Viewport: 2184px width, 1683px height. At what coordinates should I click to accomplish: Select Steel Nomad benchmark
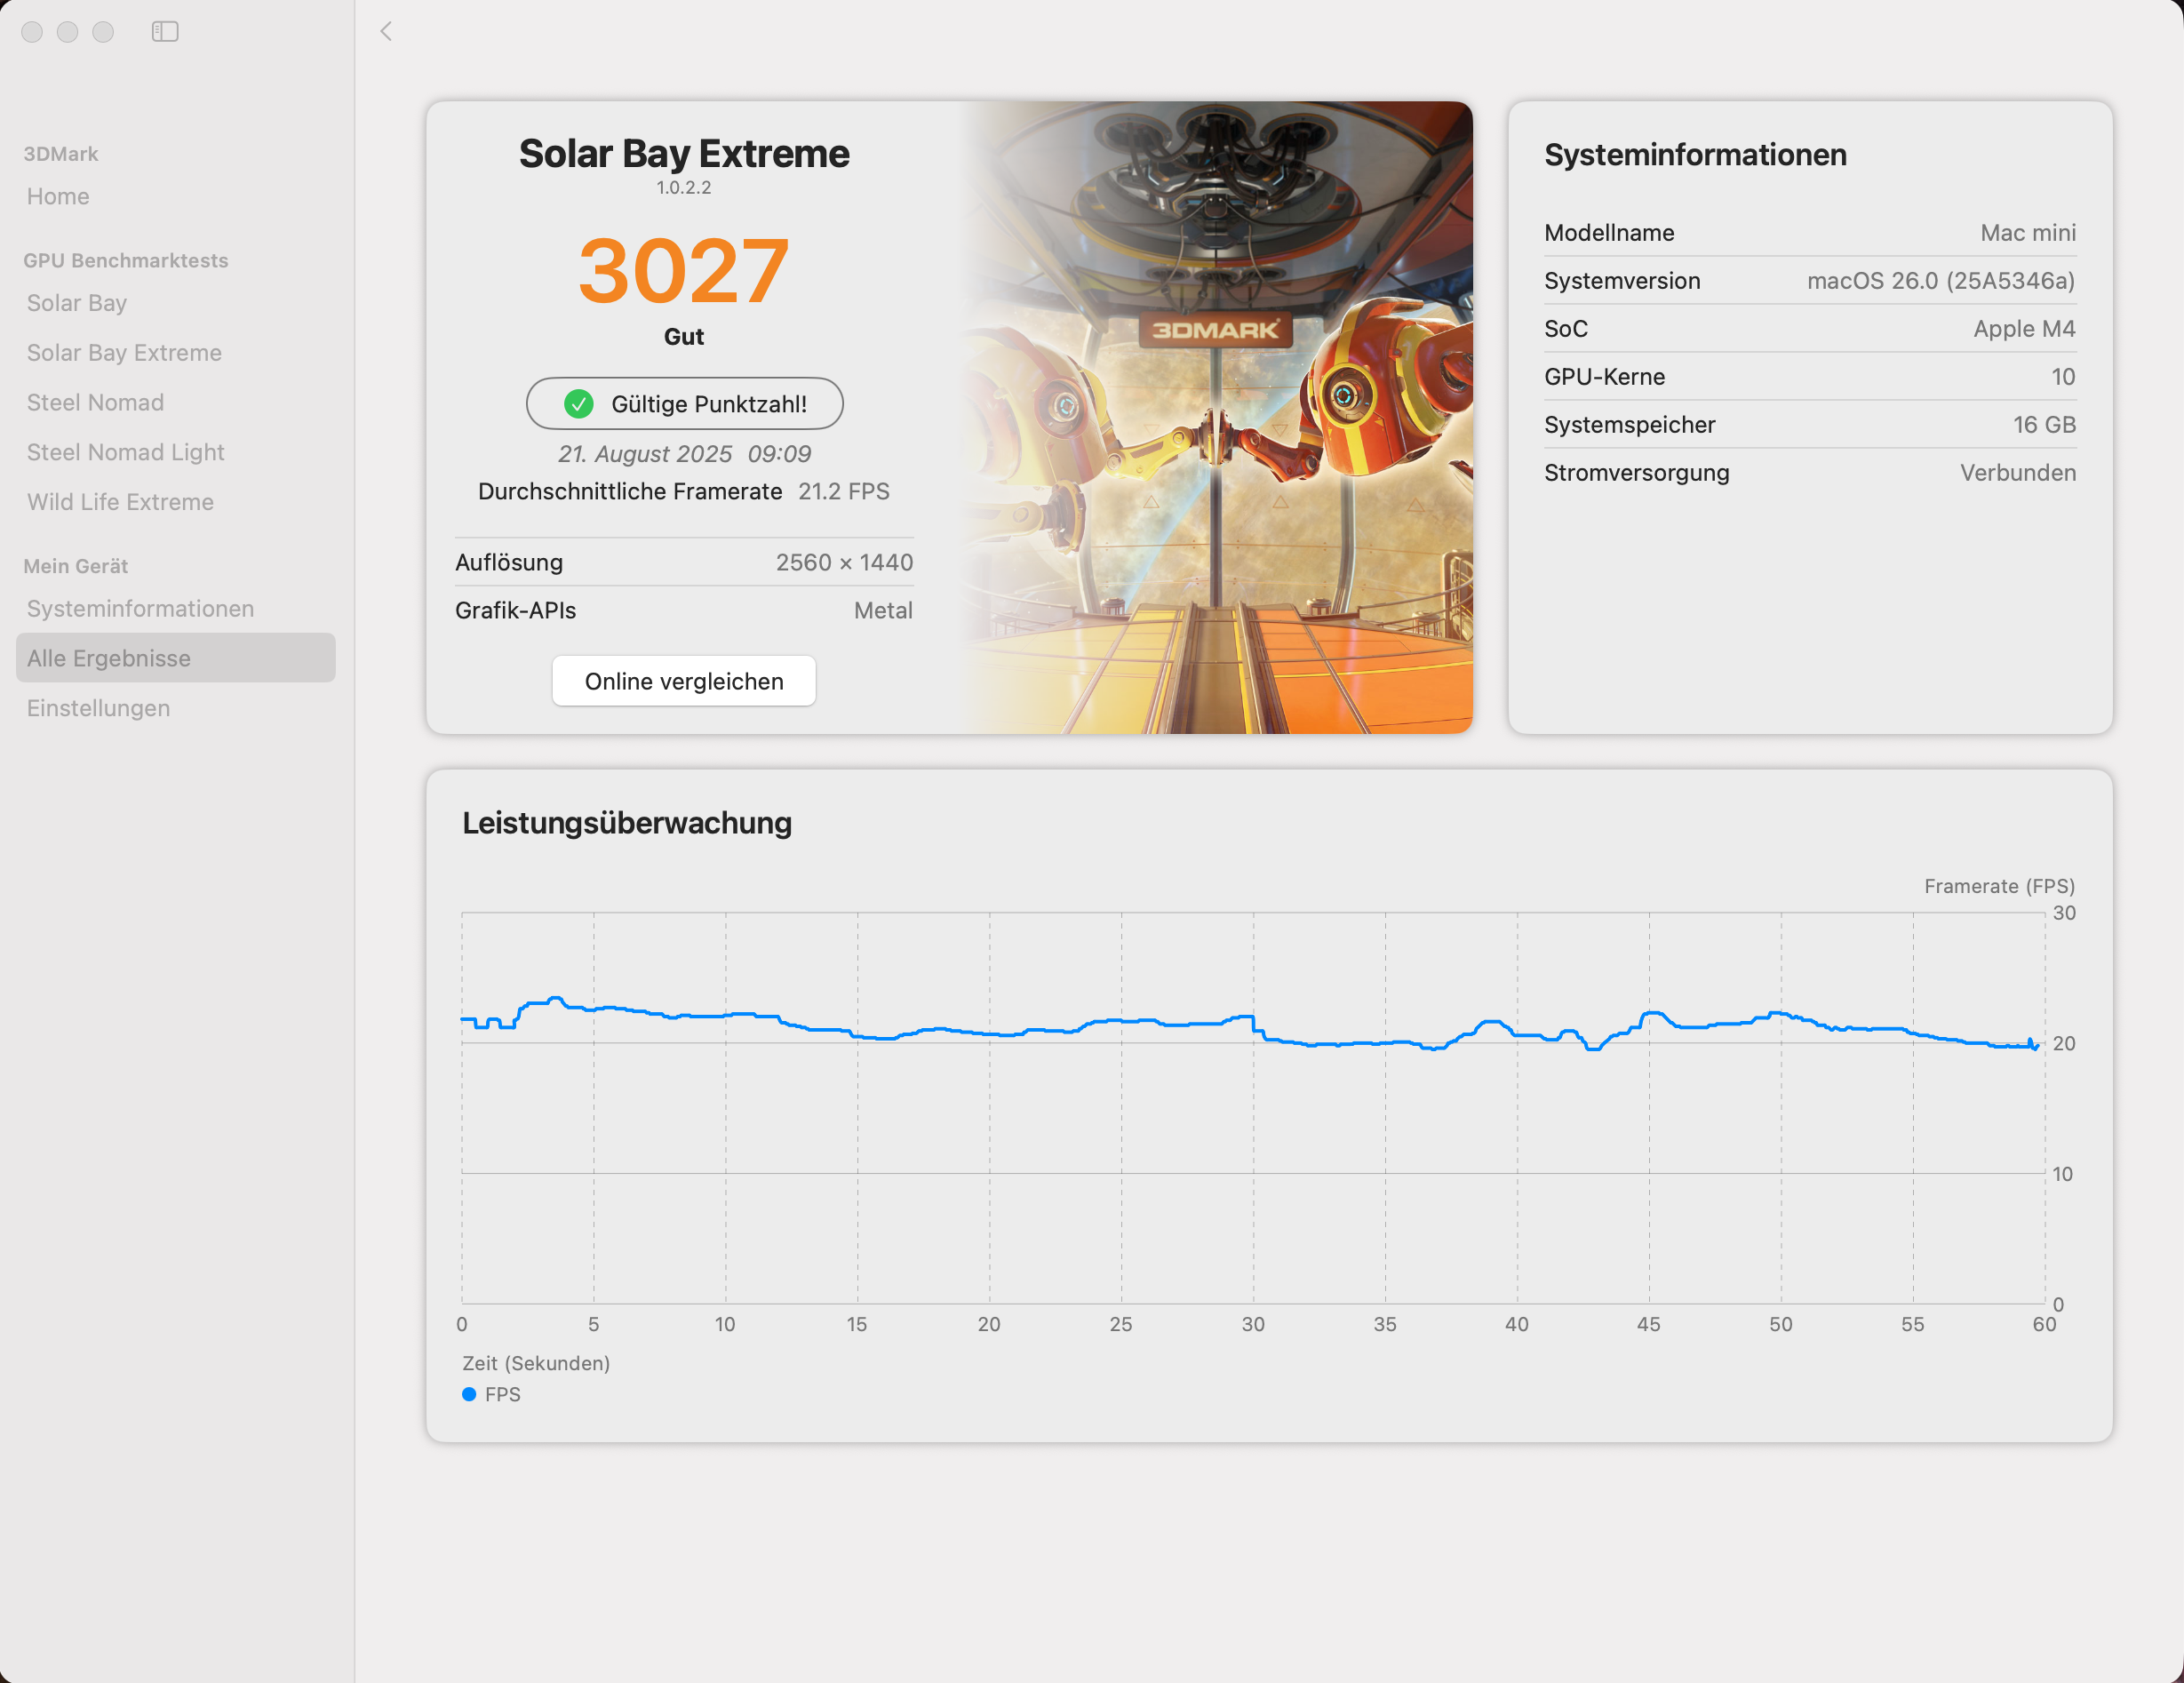click(95, 402)
